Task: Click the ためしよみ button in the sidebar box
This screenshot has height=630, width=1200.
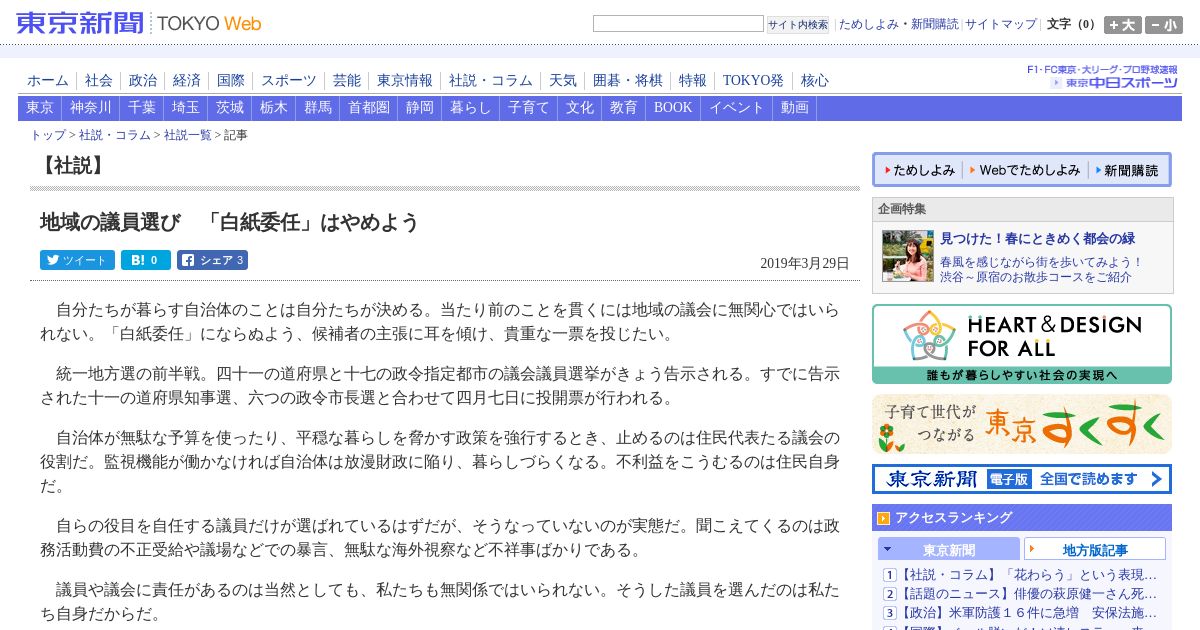Action: [919, 170]
